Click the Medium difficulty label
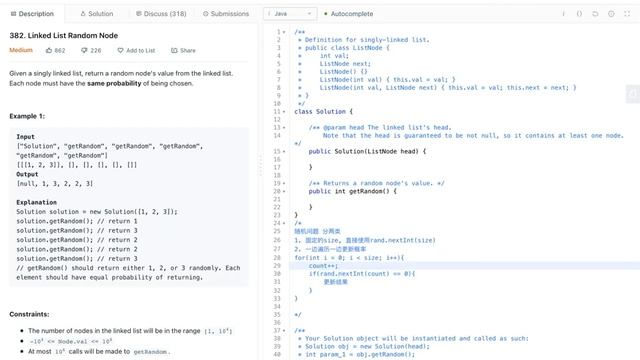640x360 pixels. coord(21,50)
